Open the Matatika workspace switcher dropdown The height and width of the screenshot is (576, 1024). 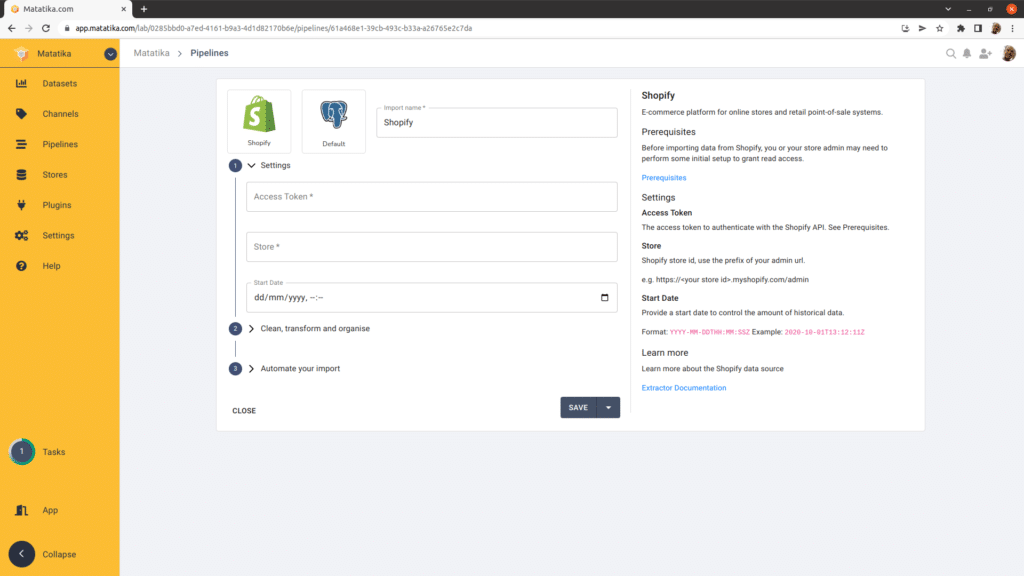(110, 53)
